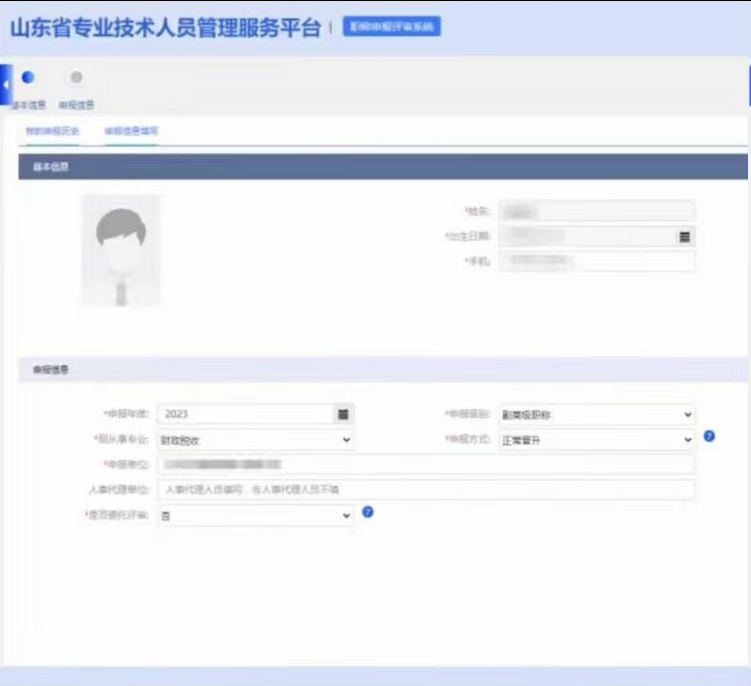Click into the 手机 phone number field

pyautogui.click(x=596, y=261)
